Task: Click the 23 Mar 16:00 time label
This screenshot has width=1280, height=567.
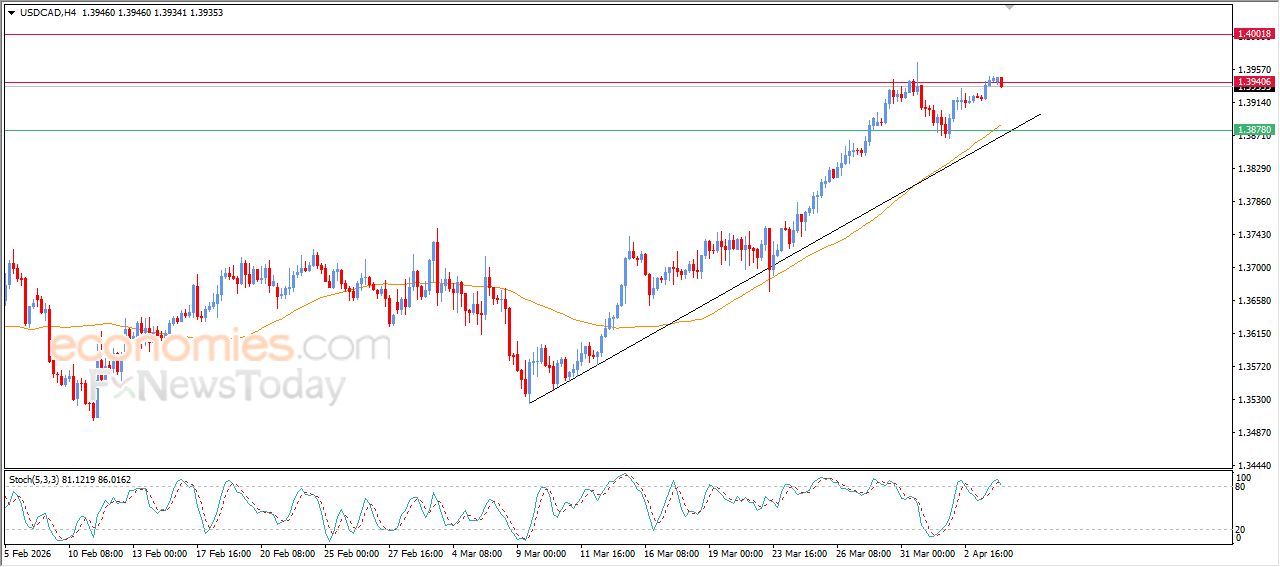Action: click(x=800, y=553)
